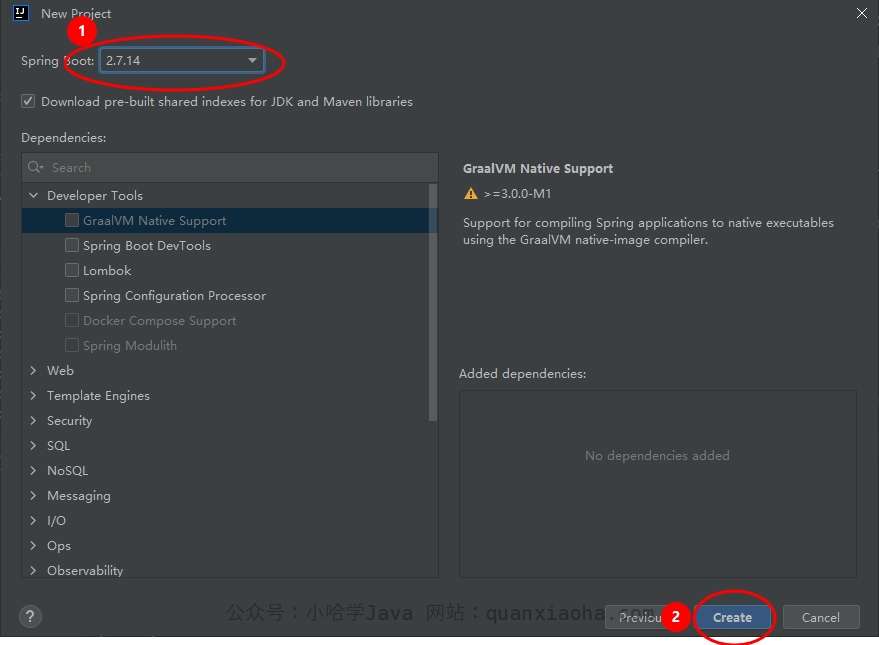
Task: Collapse the Developer Tools group
Action: coord(34,196)
